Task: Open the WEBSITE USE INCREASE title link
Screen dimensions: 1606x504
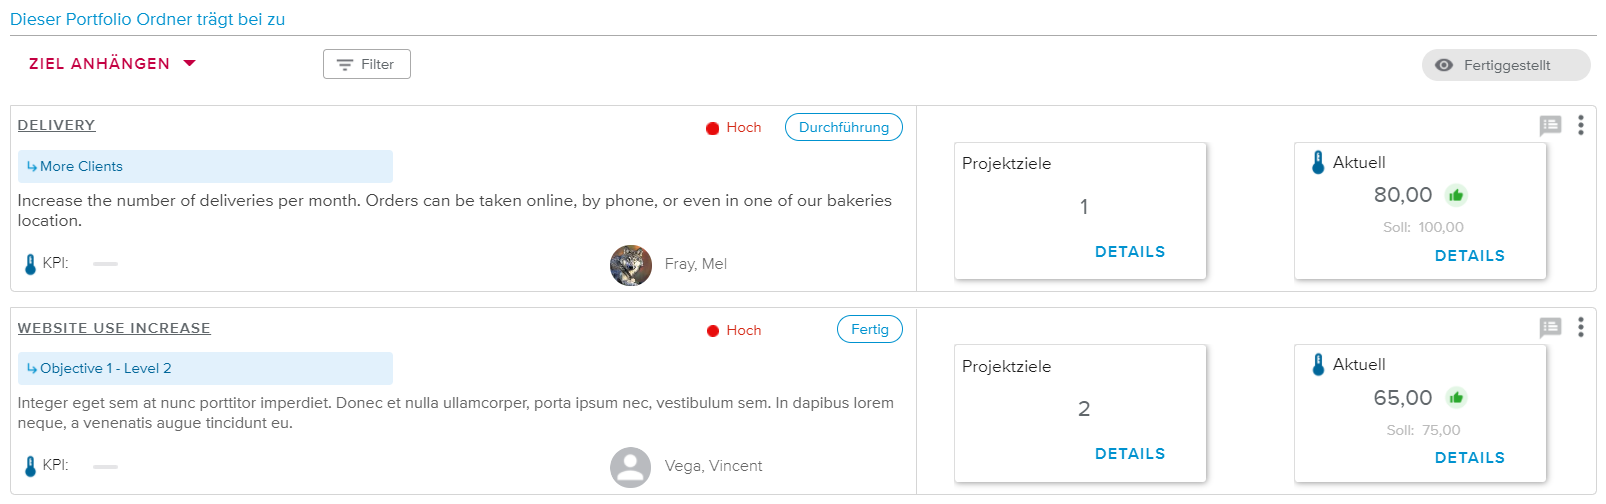Action: coord(114,328)
